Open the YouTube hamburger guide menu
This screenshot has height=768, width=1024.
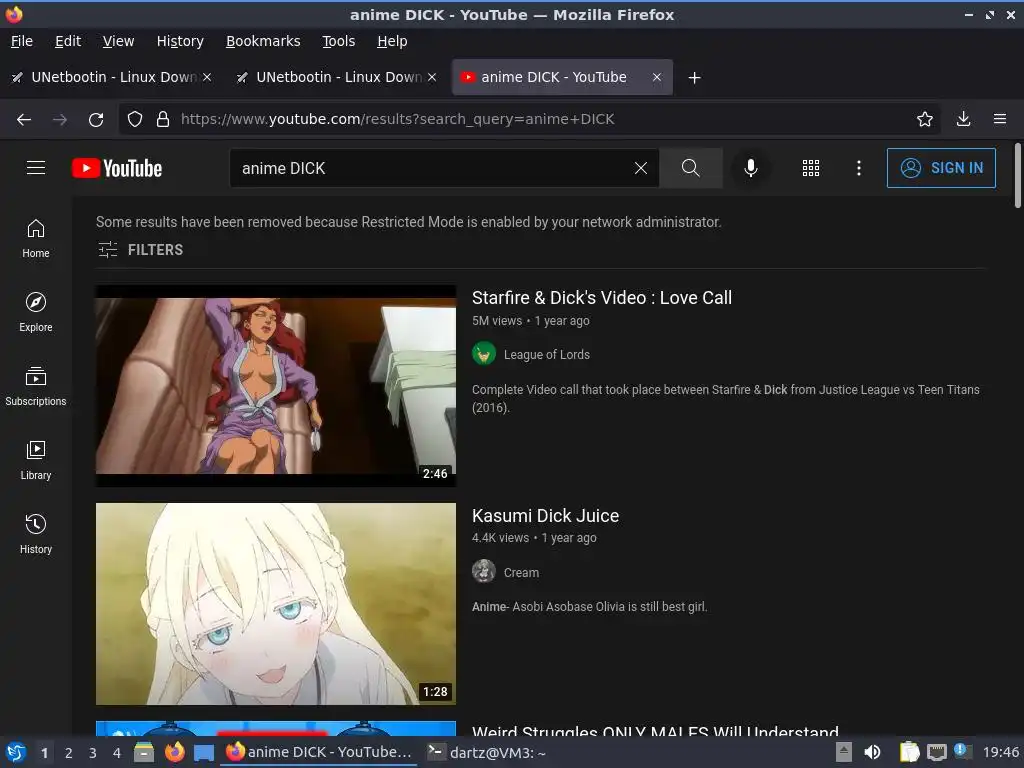tap(36, 168)
